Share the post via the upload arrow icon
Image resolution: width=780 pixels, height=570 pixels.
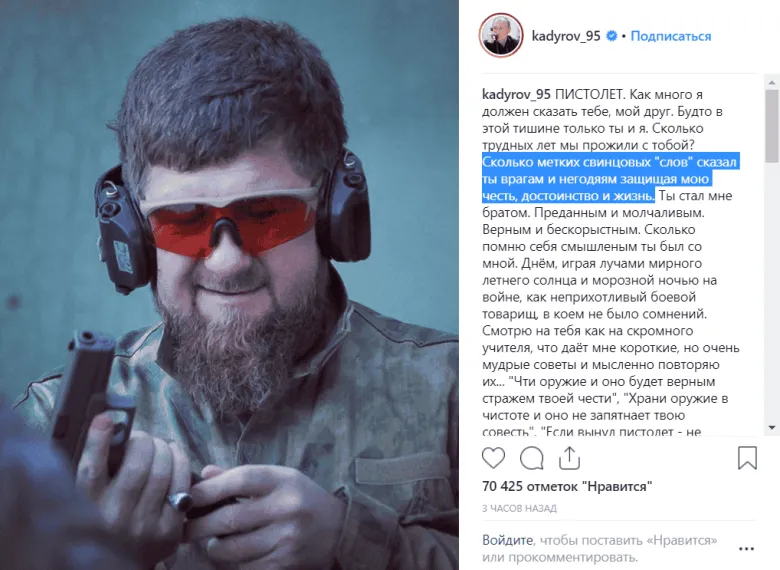[x=569, y=458]
